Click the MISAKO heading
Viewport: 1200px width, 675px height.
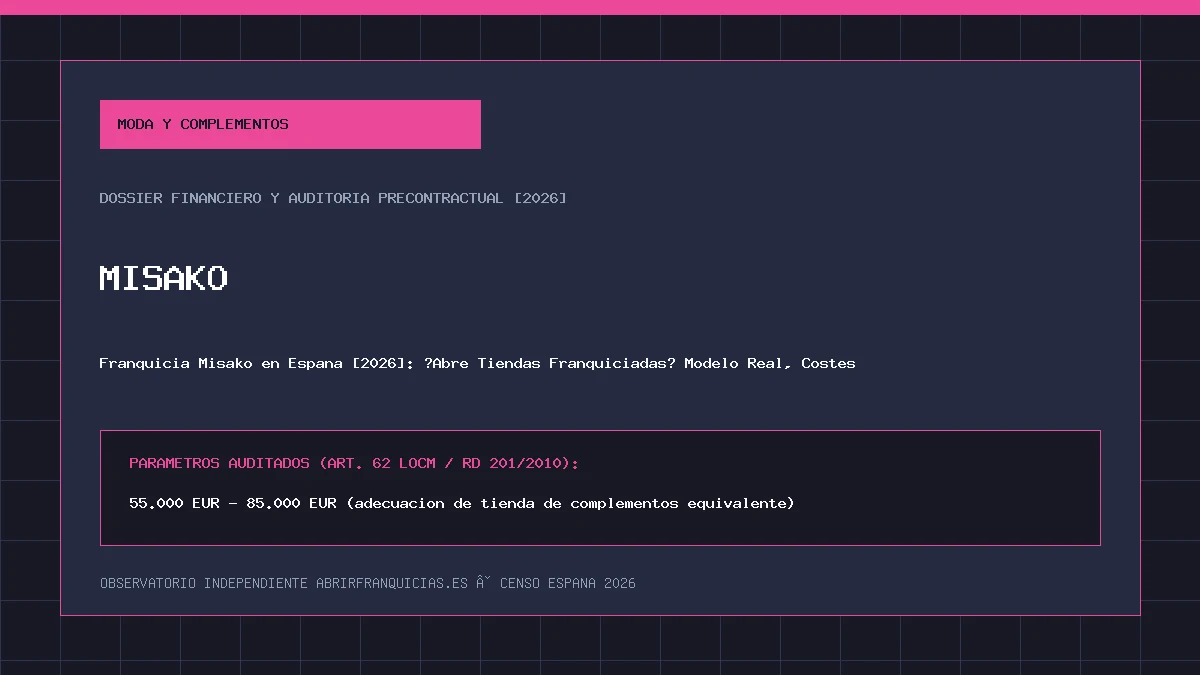164,278
